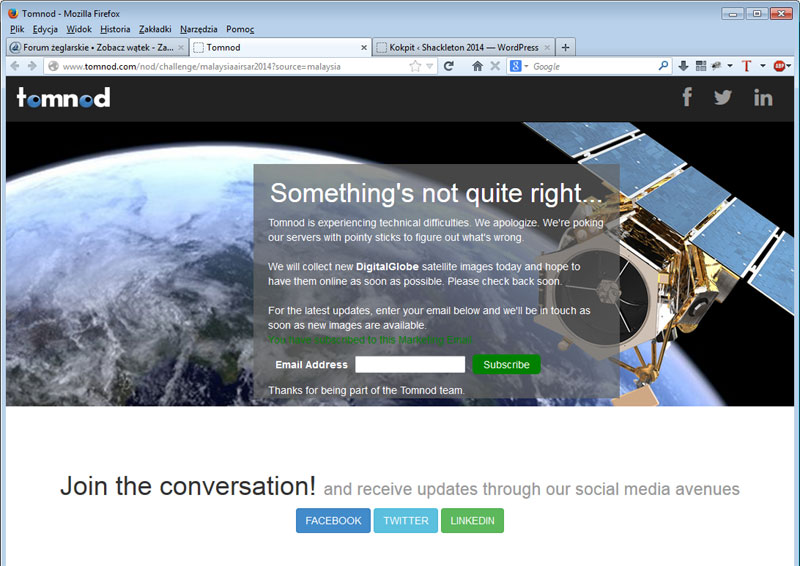Open the Widok menu
The width and height of the screenshot is (800, 566).
[79, 29]
